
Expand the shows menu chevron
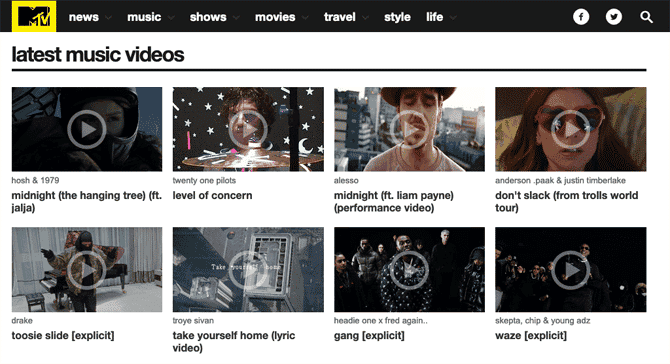[236, 18]
